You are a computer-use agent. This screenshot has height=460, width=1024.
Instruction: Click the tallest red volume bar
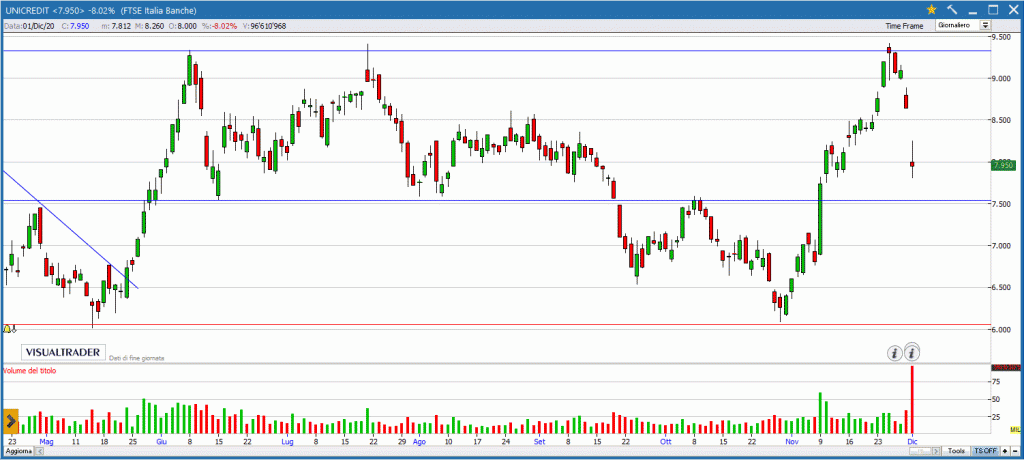click(912, 400)
